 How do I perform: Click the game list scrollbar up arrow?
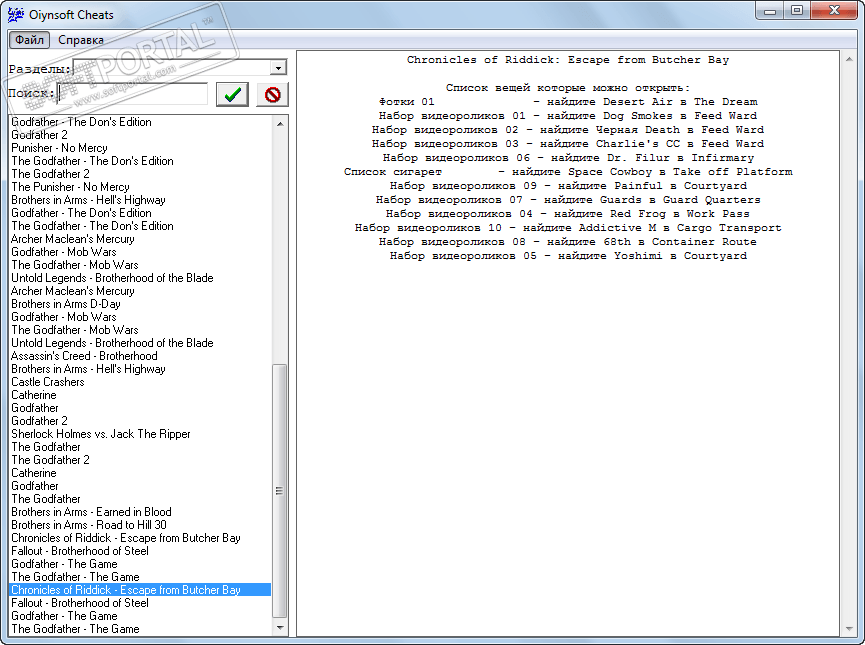coord(280,124)
